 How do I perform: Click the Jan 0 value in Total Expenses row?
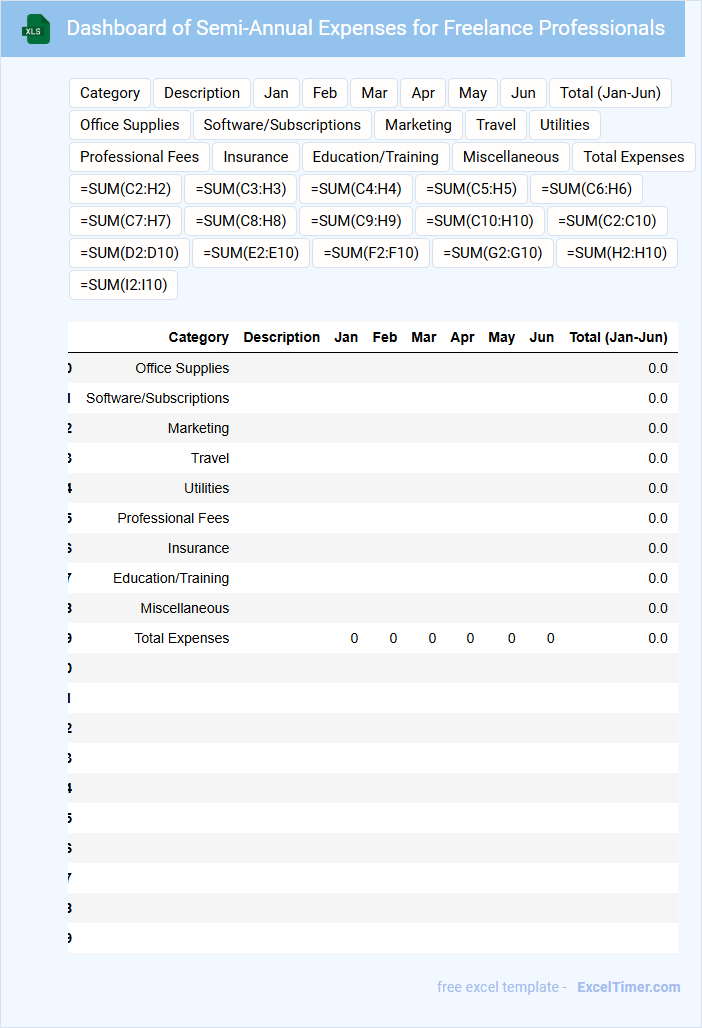[354, 639]
